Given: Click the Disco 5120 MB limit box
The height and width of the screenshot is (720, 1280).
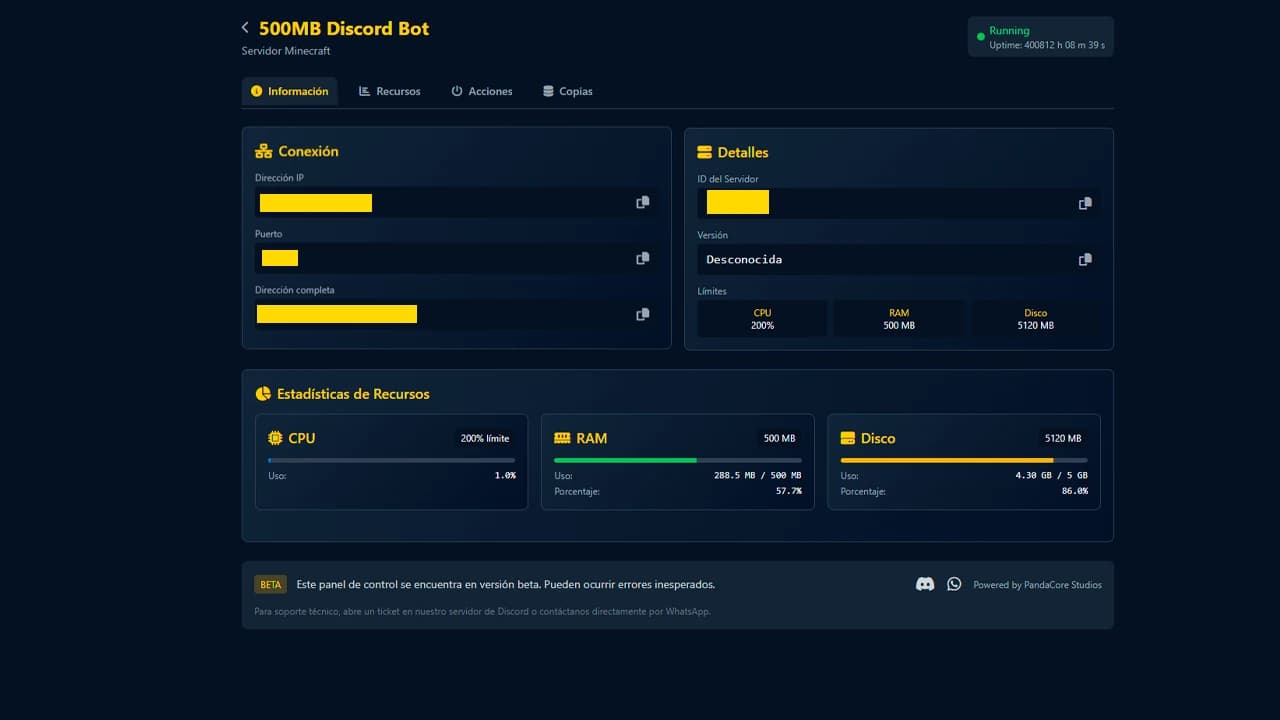Looking at the screenshot, I should pos(1036,319).
